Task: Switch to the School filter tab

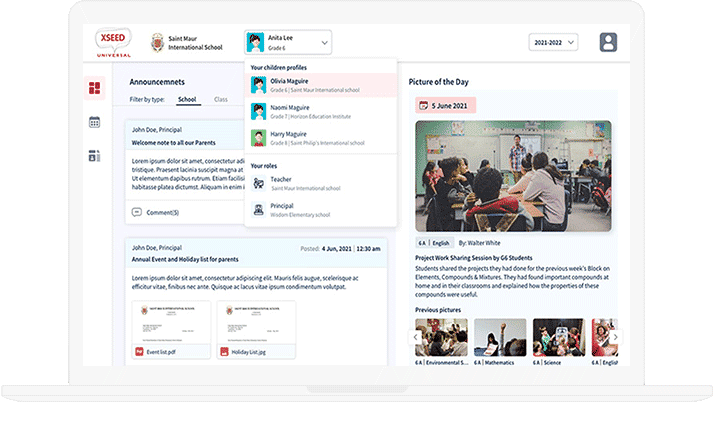Action: (187, 100)
